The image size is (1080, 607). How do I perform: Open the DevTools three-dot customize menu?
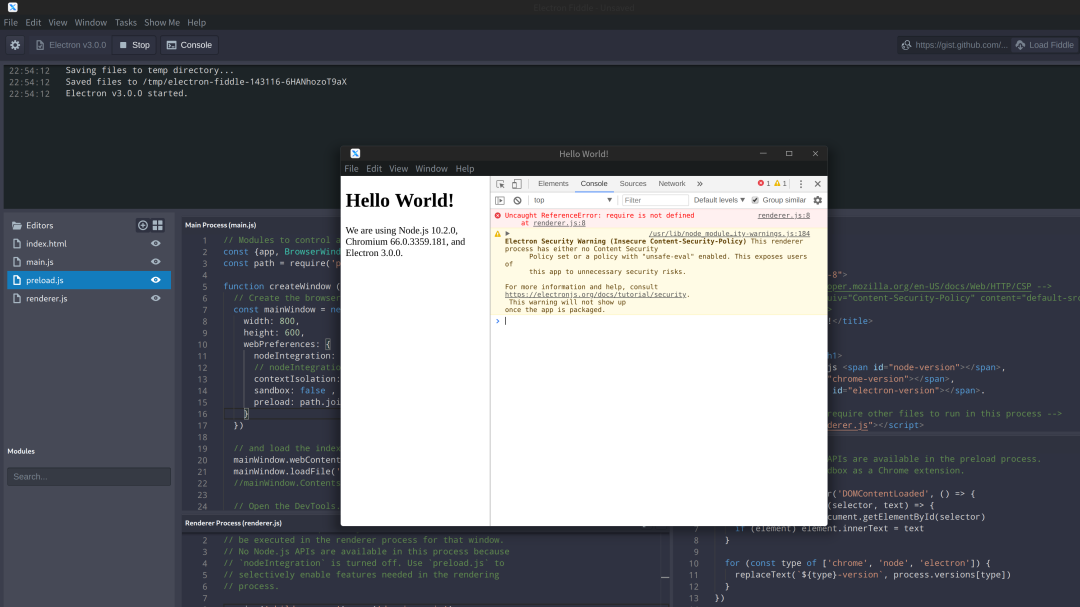tap(800, 184)
